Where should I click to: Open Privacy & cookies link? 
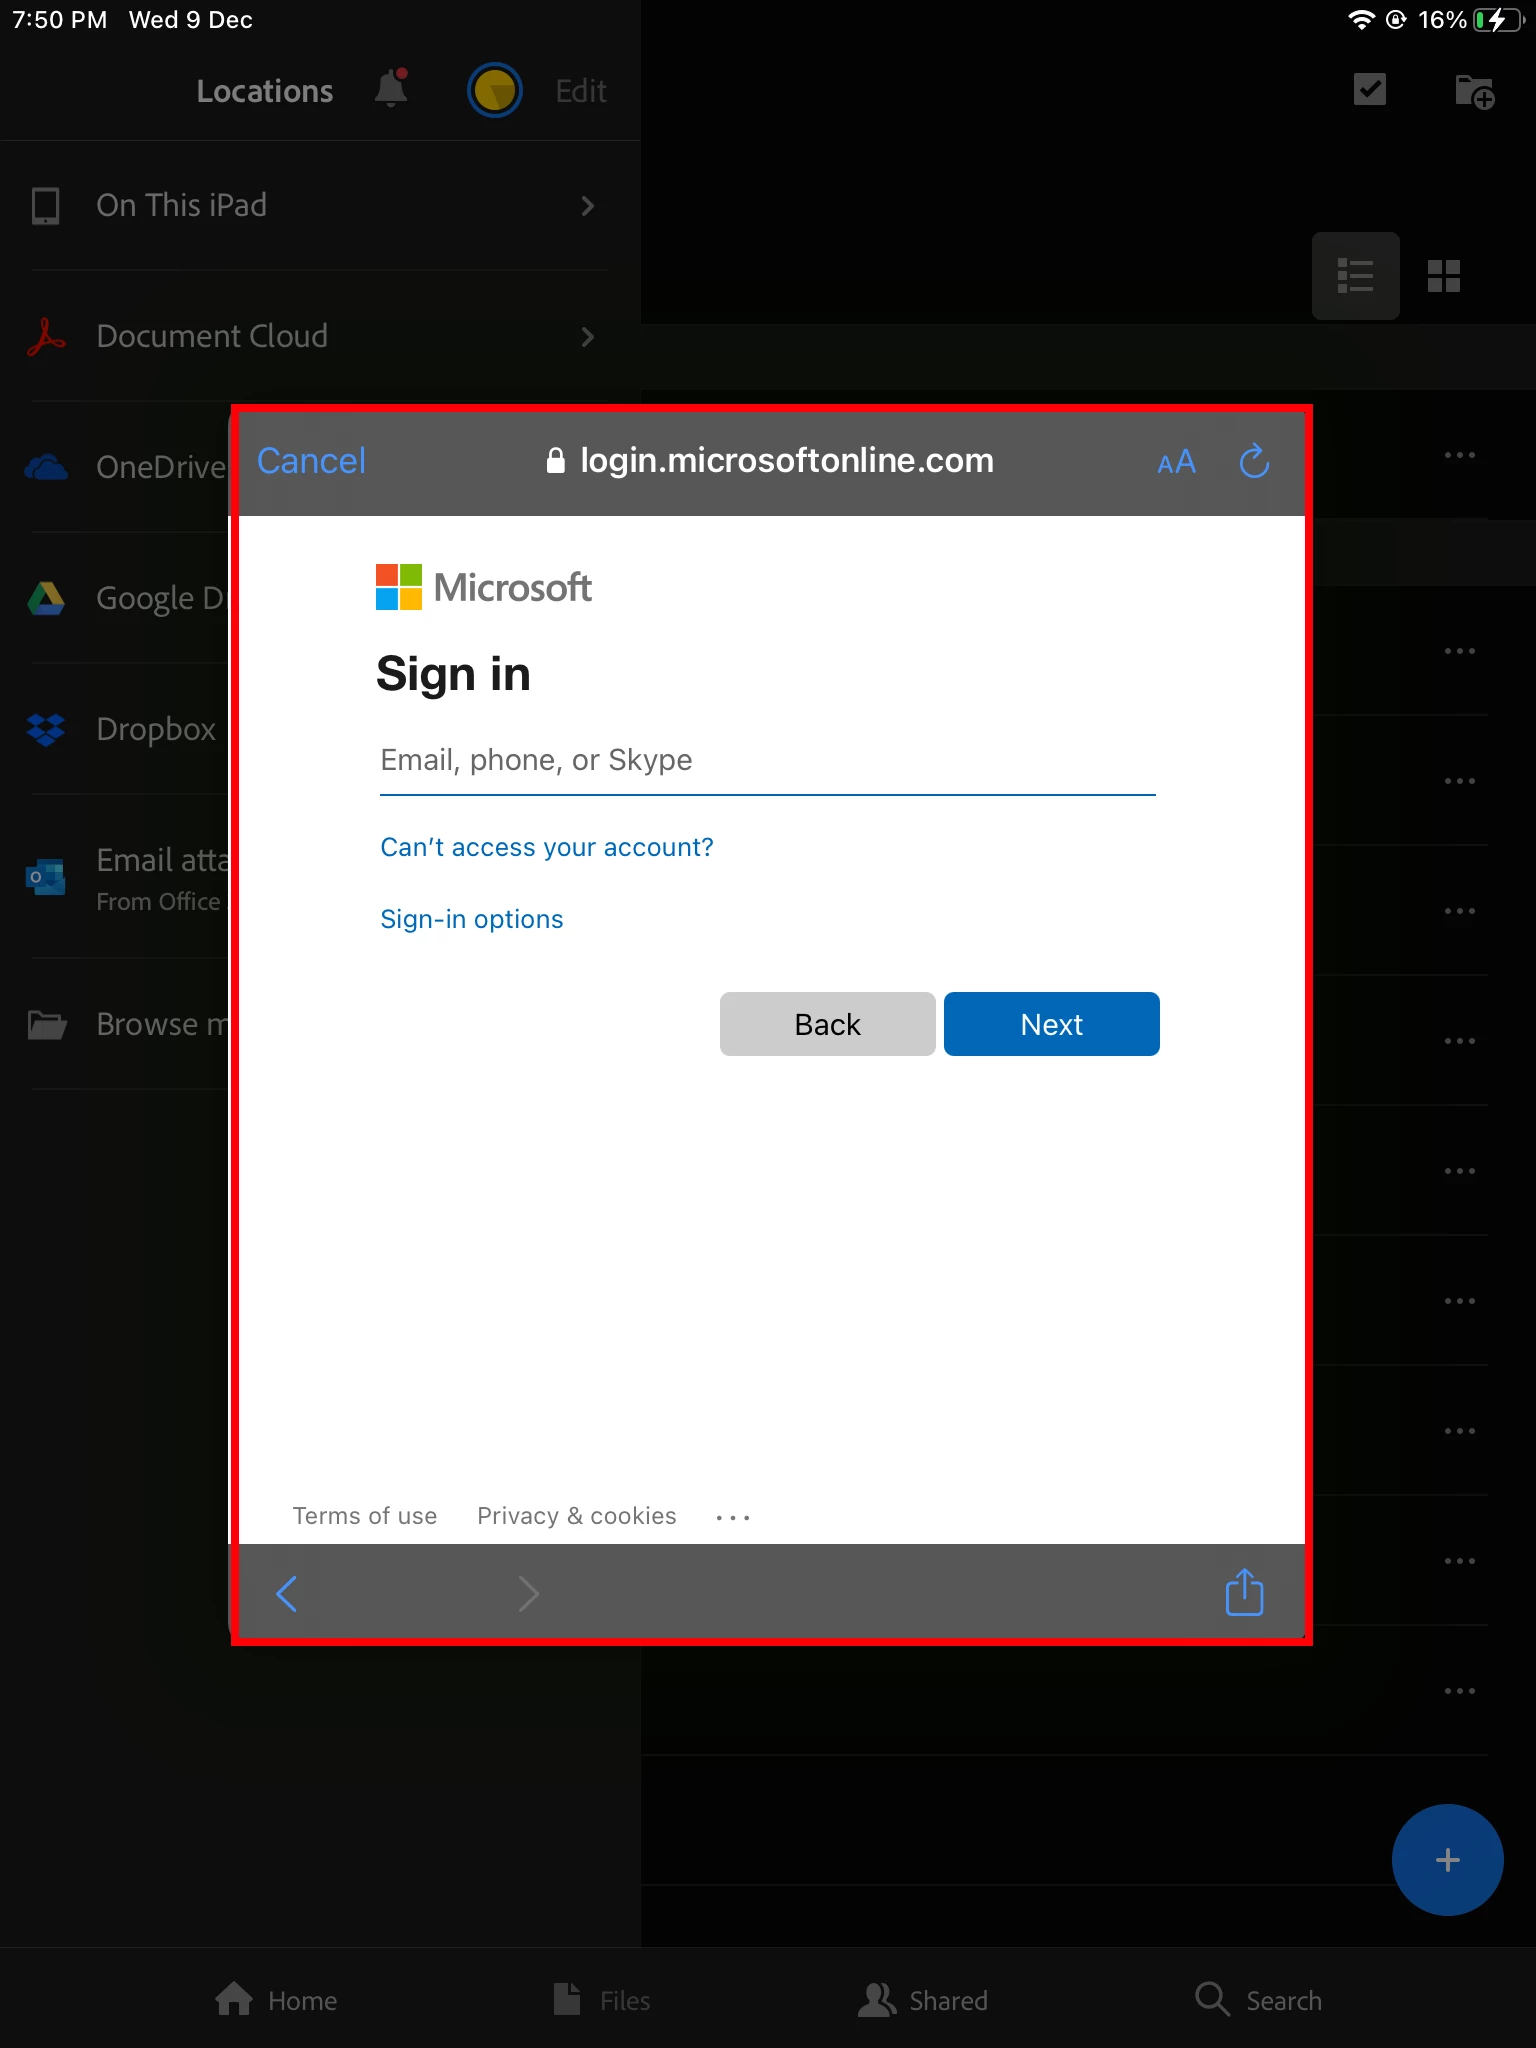(577, 1516)
